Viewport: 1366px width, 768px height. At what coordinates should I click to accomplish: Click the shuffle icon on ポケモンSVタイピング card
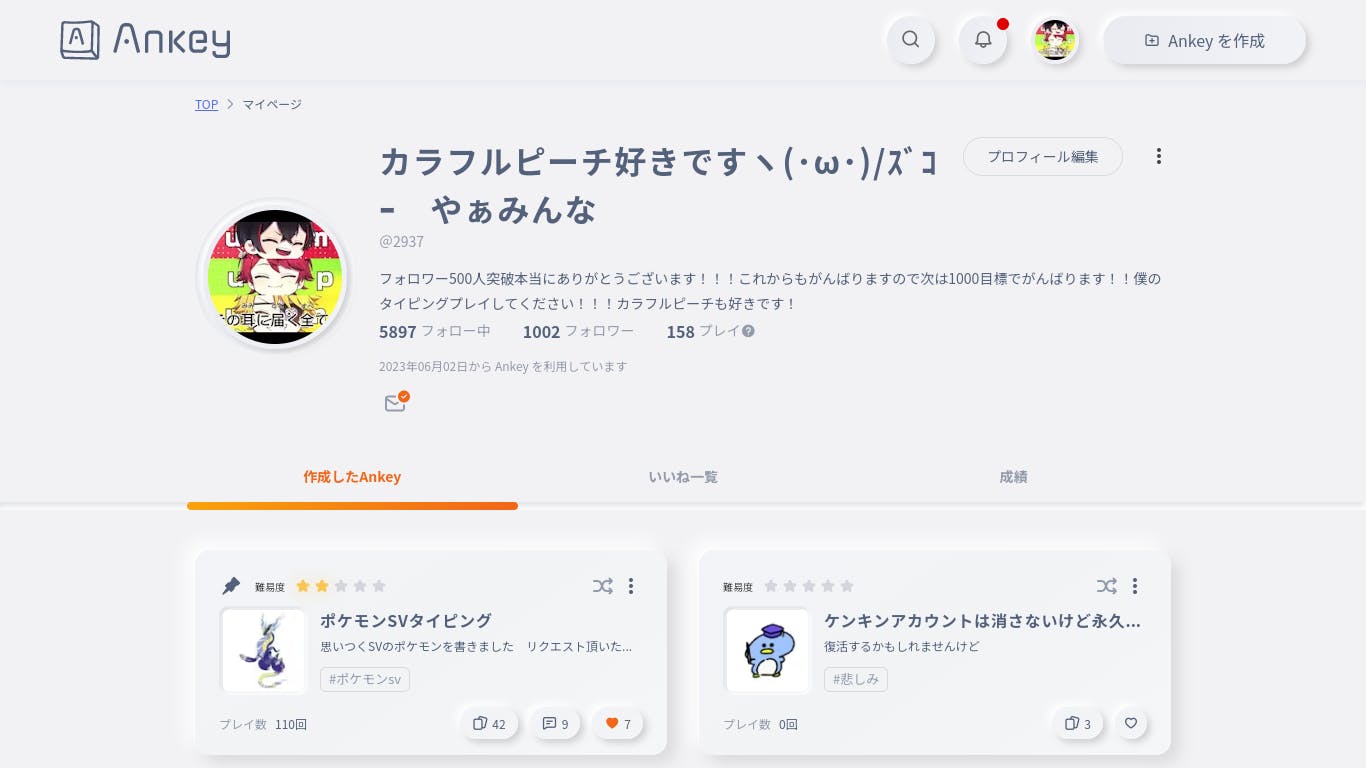602,586
